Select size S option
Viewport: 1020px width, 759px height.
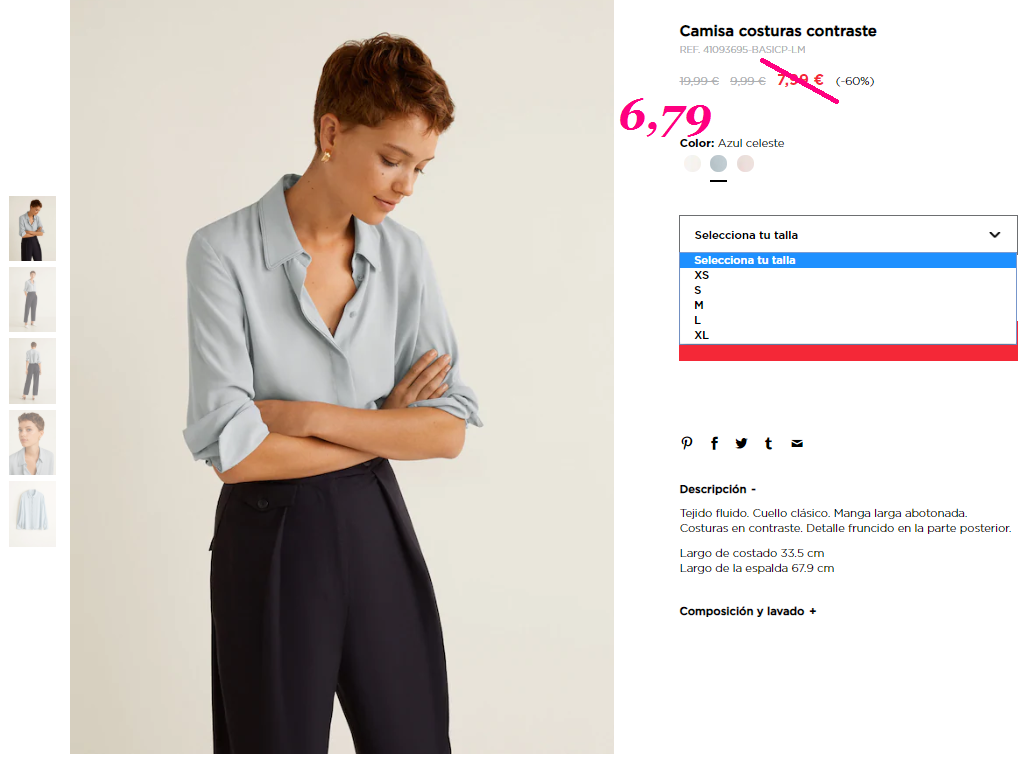coord(848,290)
